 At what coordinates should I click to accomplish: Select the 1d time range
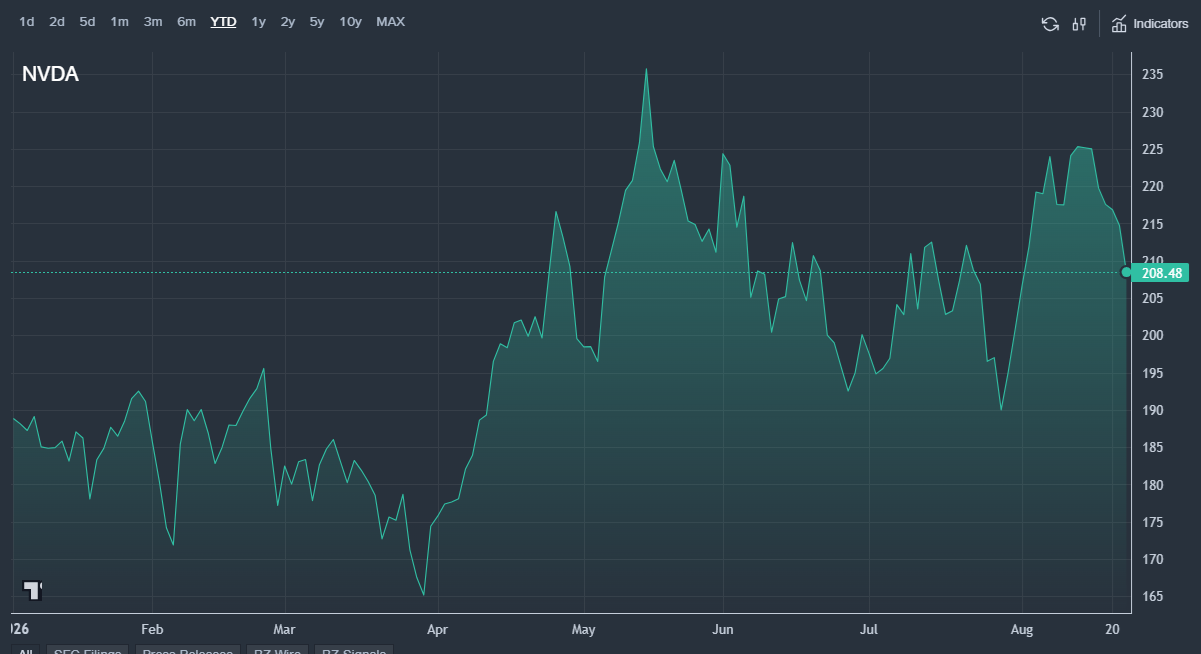pyautogui.click(x=27, y=22)
